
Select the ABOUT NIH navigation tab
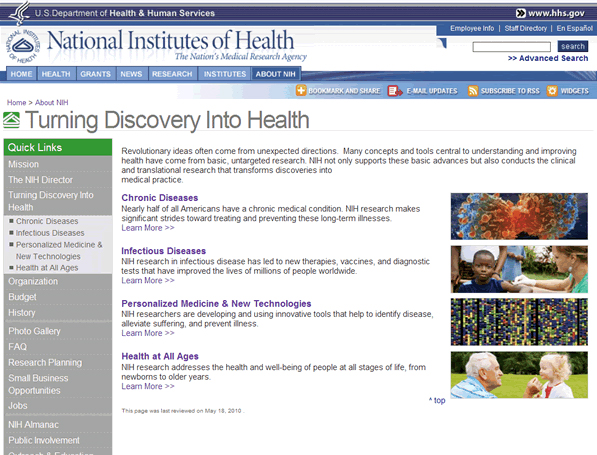[x=276, y=74]
